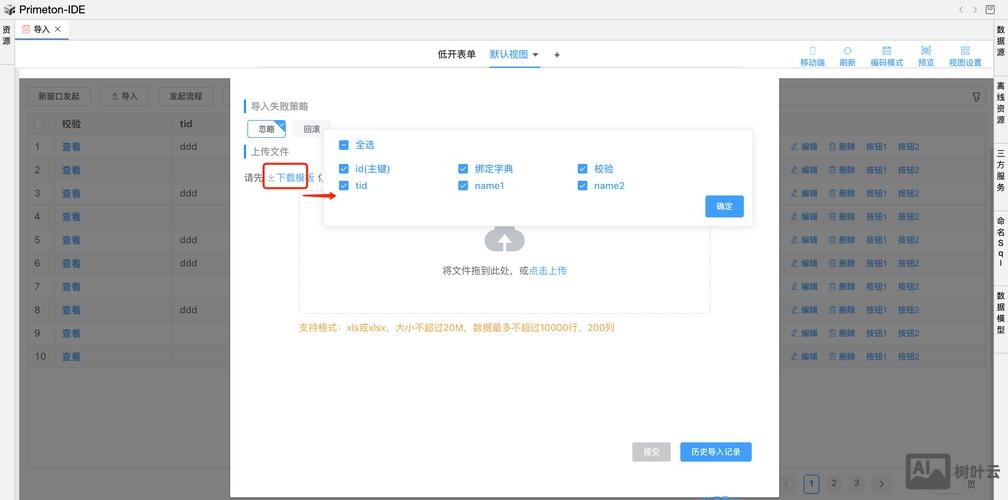Click 按钮1 in row 8

(876, 310)
